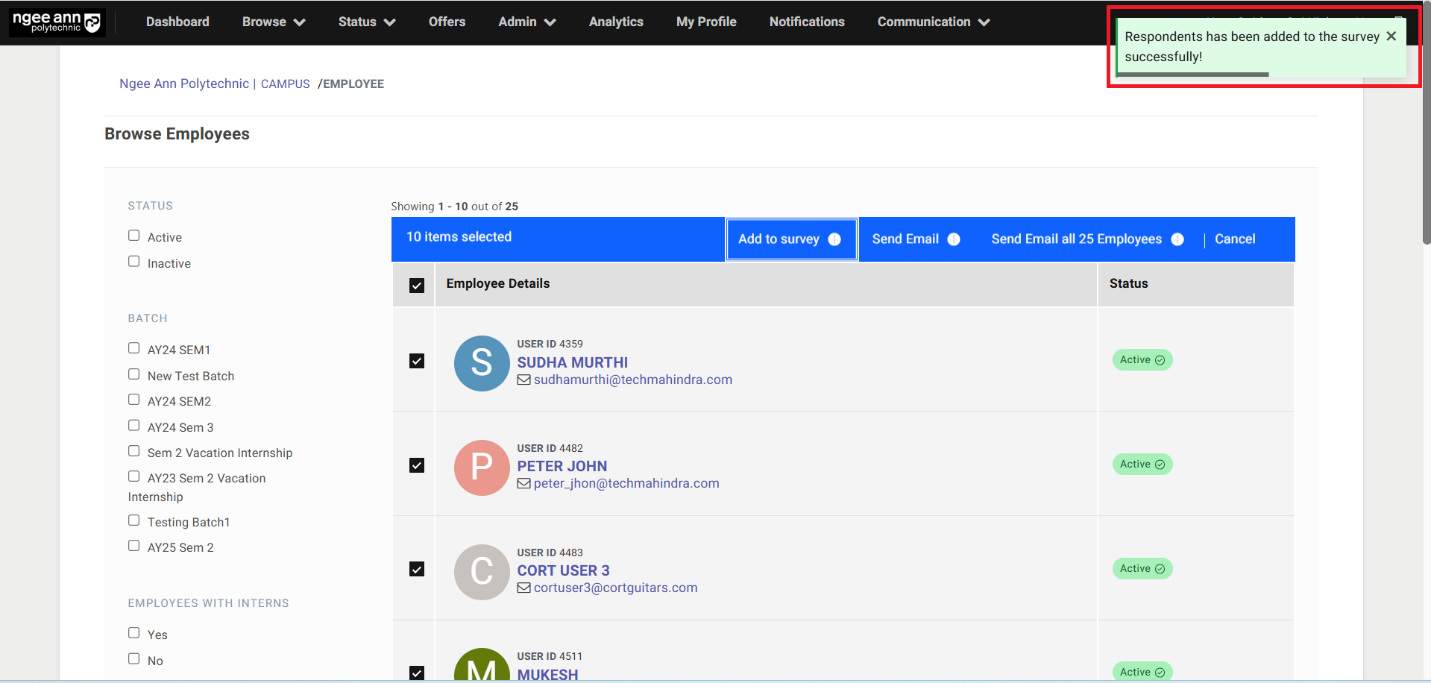
Task: Open the CAMPUS breadcrumb link
Action: (285, 83)
